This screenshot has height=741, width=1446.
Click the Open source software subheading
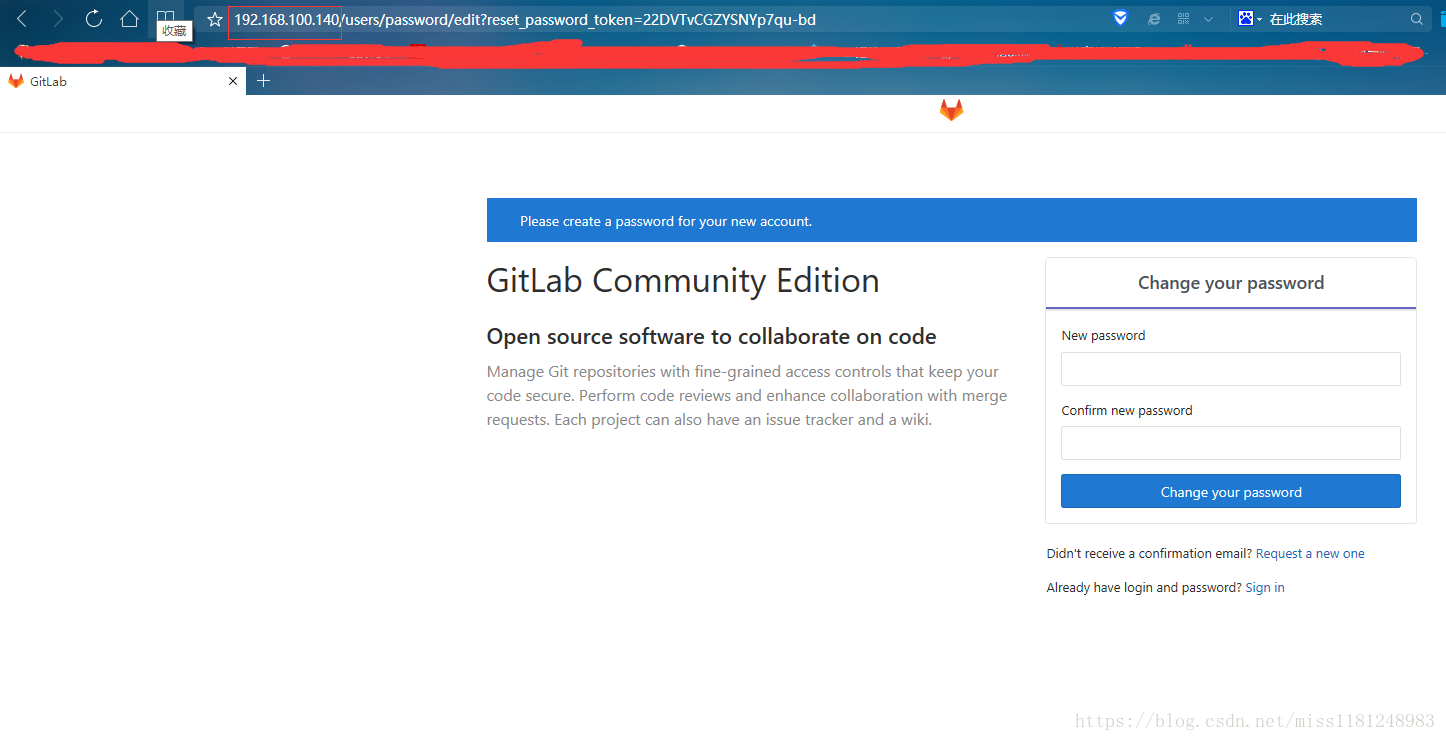pyautogui.click(x=711, y=336)
